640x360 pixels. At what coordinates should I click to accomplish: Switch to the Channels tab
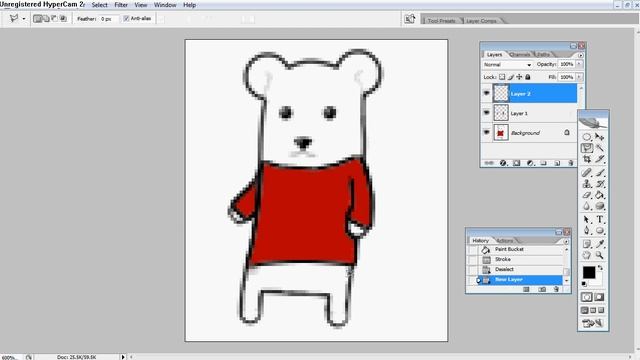(x=520, y=54)
